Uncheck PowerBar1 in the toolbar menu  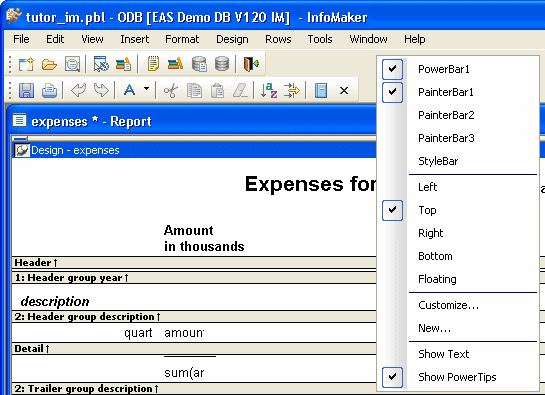(458, 69)
